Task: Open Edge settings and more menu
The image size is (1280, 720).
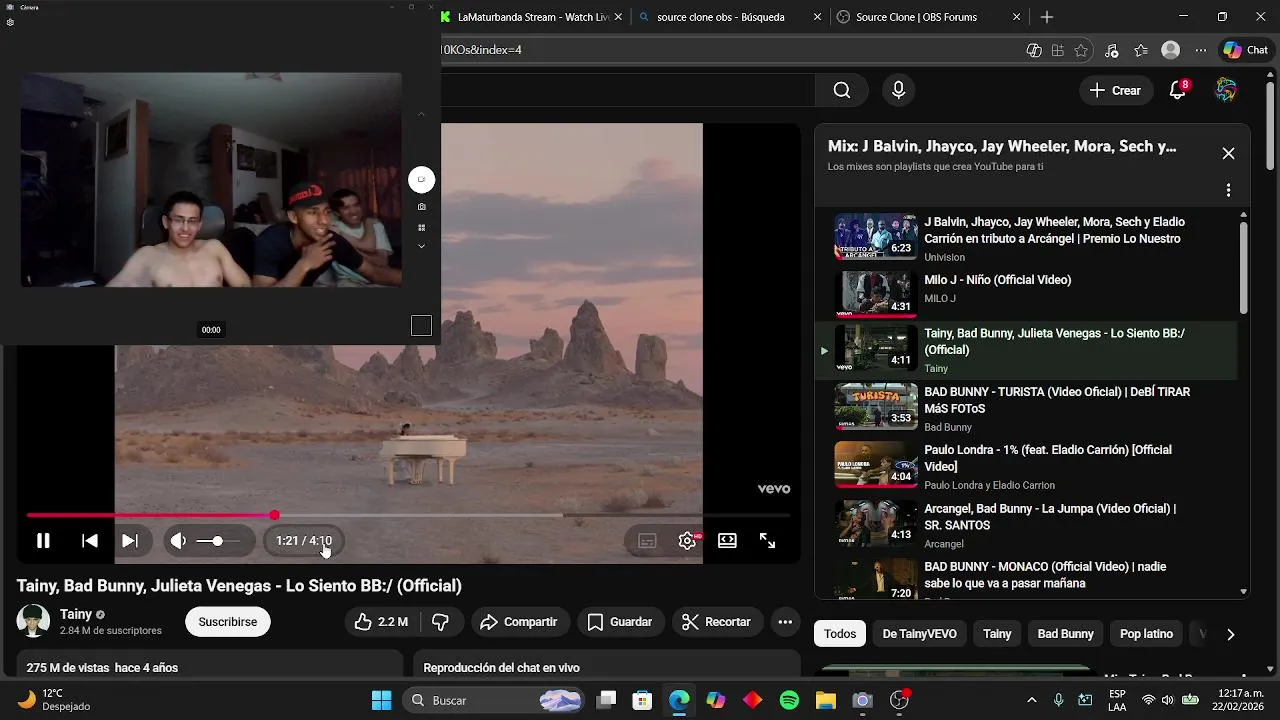Action: [1201, 50]
